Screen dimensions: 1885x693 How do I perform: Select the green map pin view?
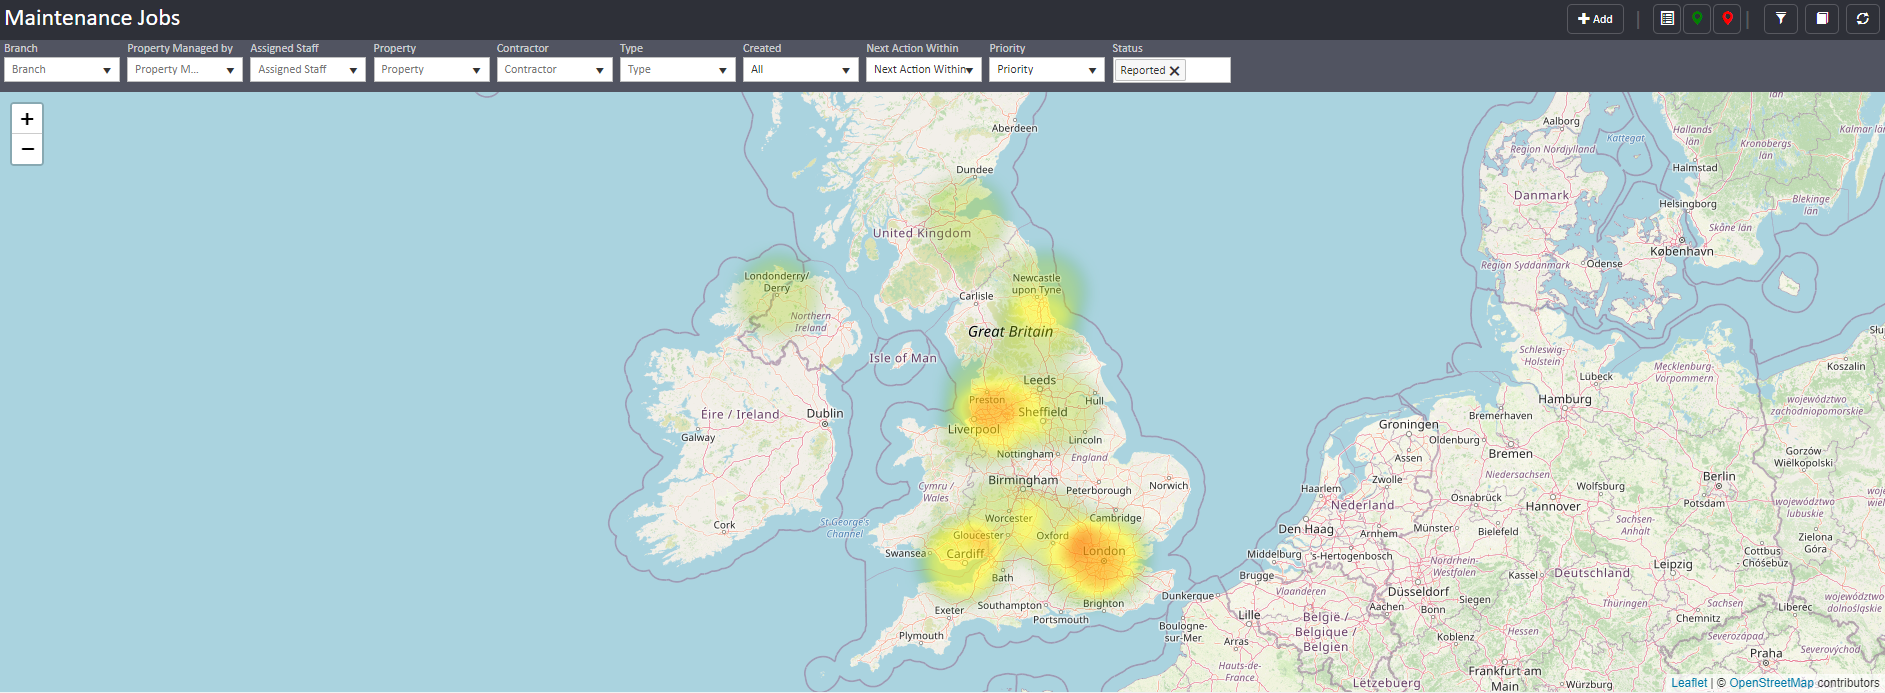point(1697,19)
